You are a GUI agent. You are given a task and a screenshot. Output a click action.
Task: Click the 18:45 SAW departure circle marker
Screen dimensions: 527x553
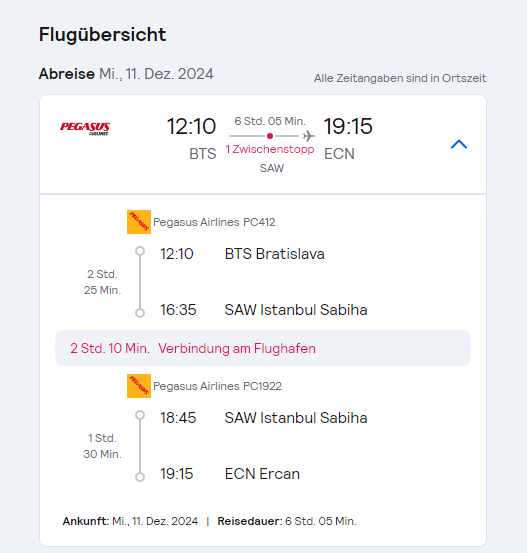pyautogui.click(x=140, y=415)
